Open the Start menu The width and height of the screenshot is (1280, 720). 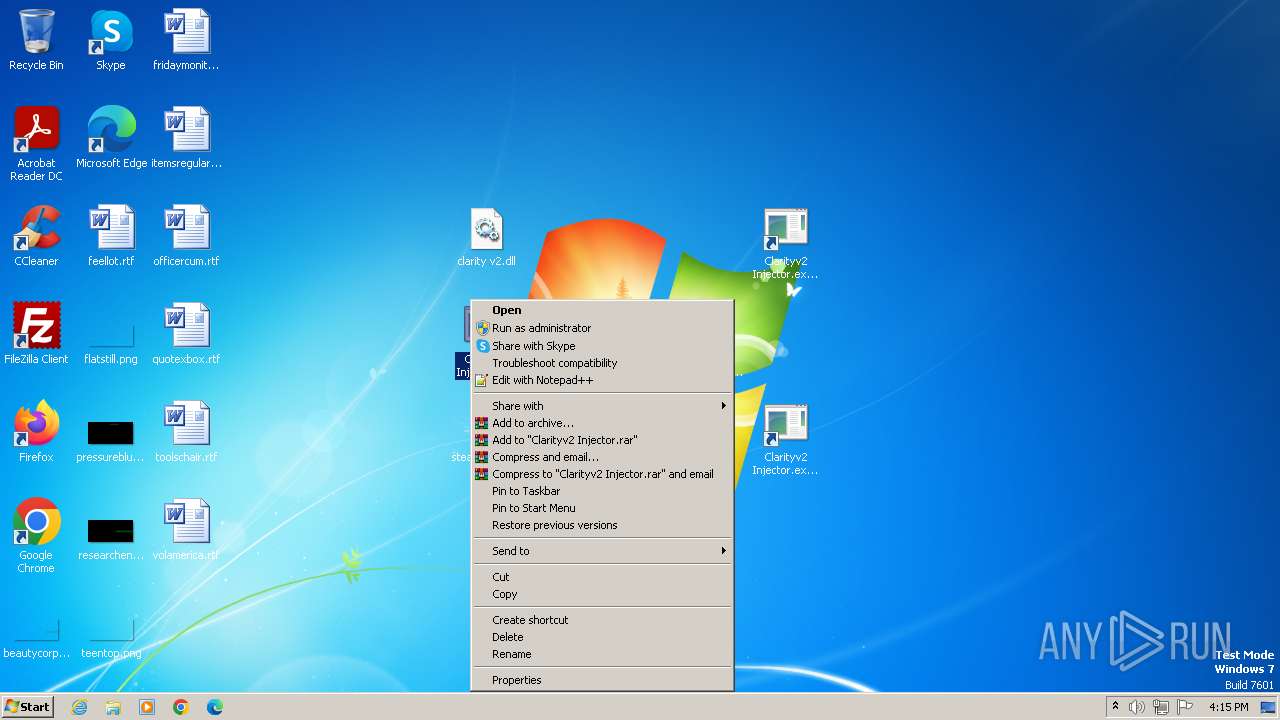pos(28,707)
